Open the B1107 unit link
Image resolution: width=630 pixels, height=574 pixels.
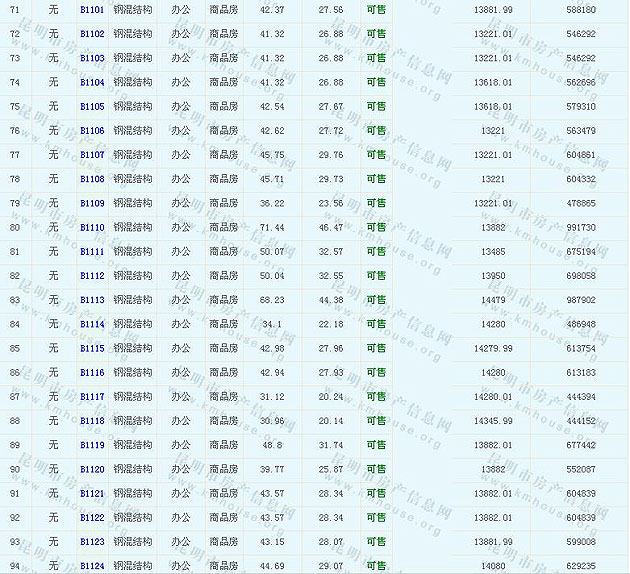[x=92, y=155]
